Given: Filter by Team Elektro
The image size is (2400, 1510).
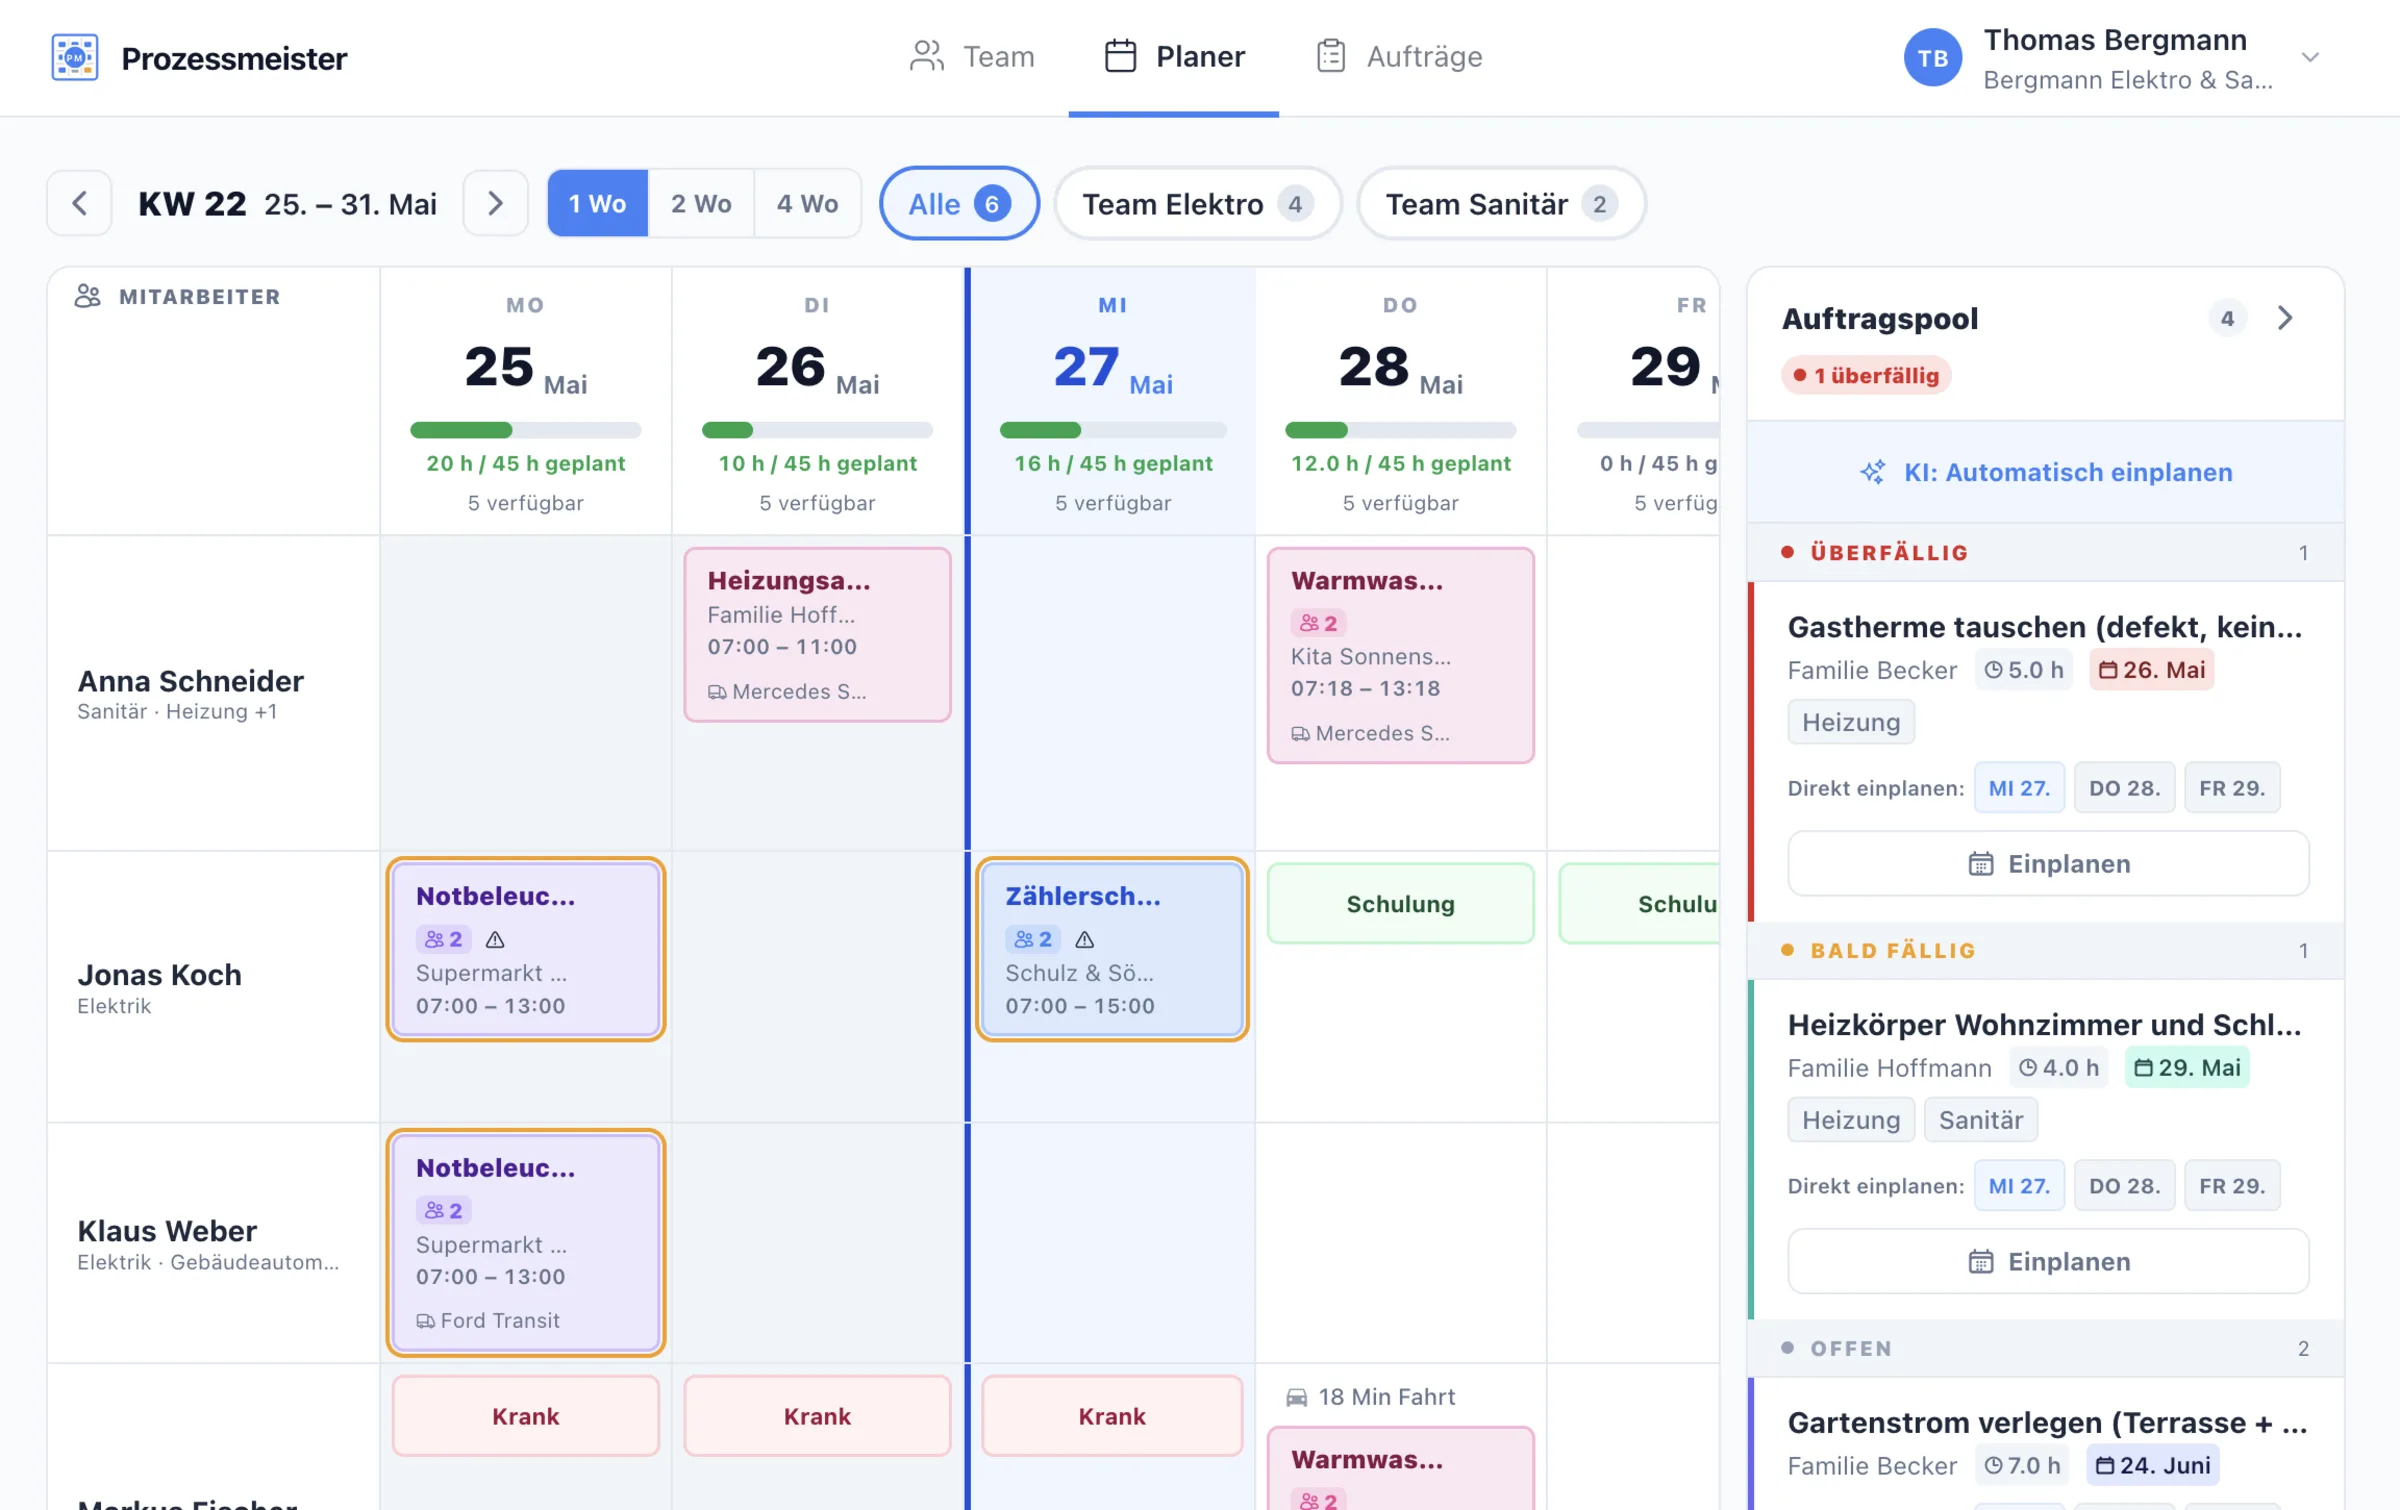Looking at the screenshot, I should tap(1198, 203).
